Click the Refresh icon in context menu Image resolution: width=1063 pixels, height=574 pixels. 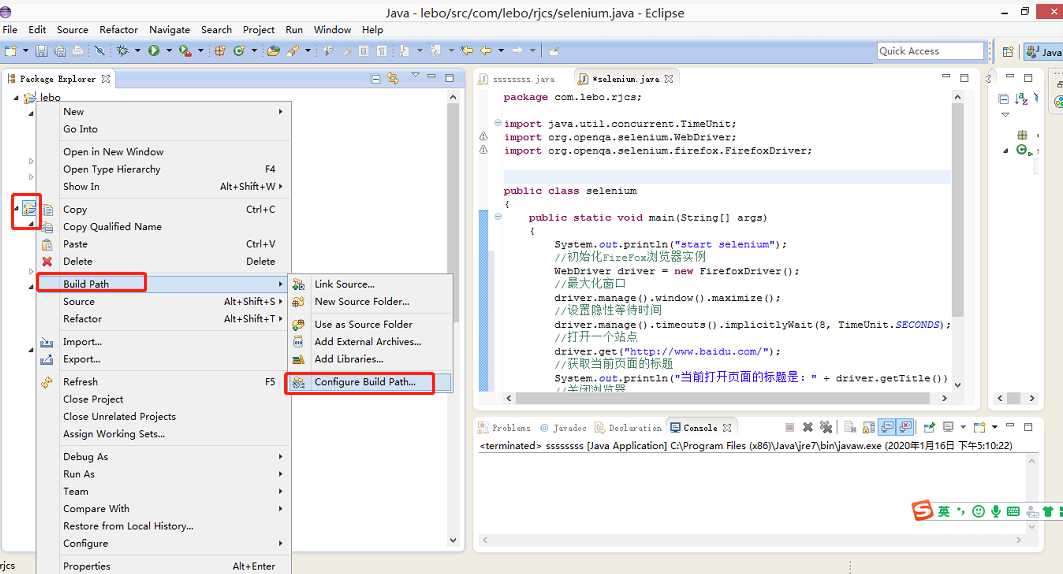46,382
